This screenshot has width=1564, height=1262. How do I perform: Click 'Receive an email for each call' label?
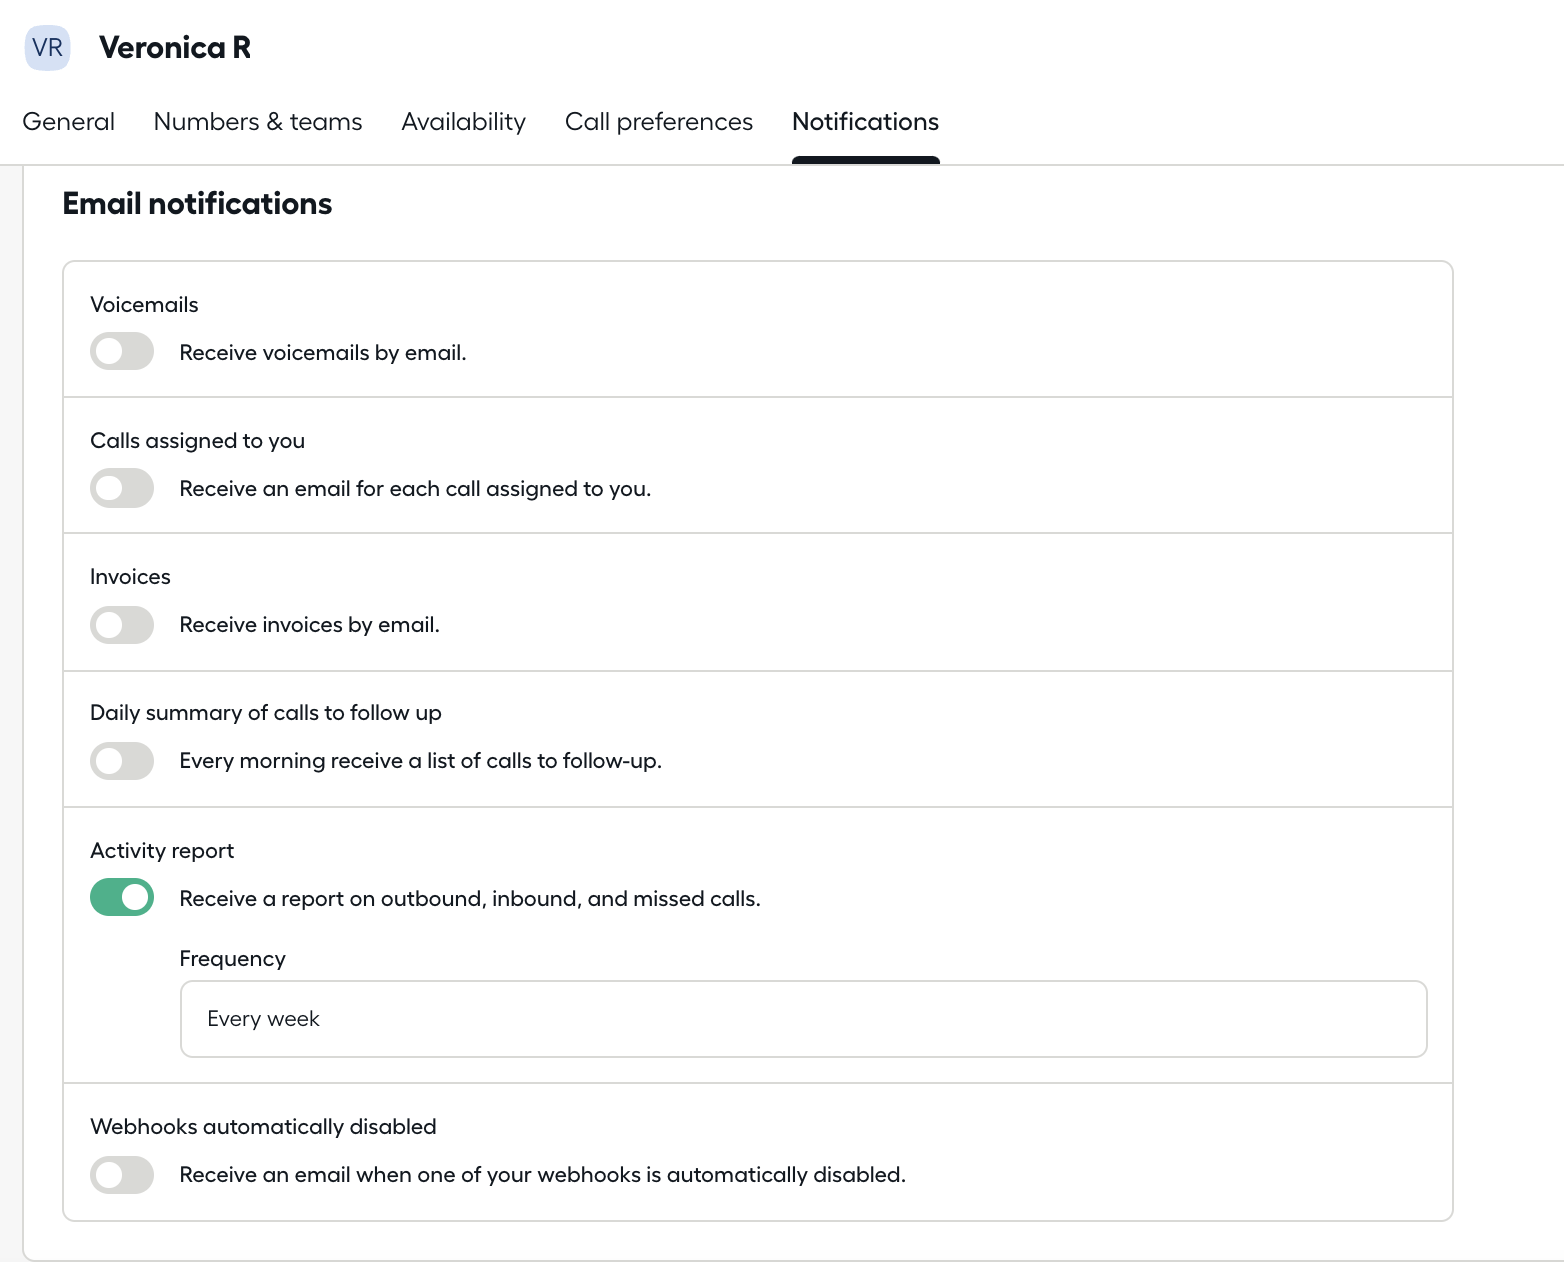tap(415, 489)
